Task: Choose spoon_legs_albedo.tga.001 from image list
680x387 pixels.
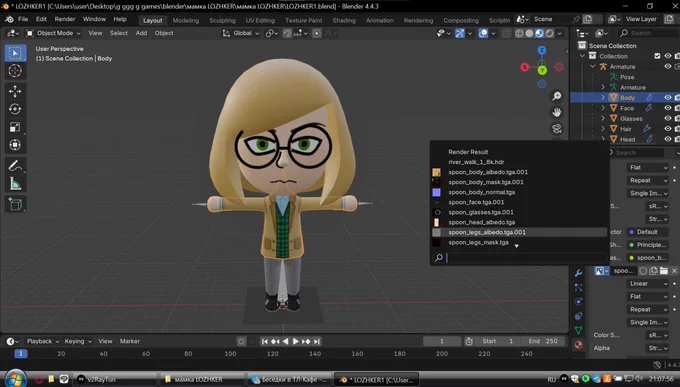Action: (519, 232)
